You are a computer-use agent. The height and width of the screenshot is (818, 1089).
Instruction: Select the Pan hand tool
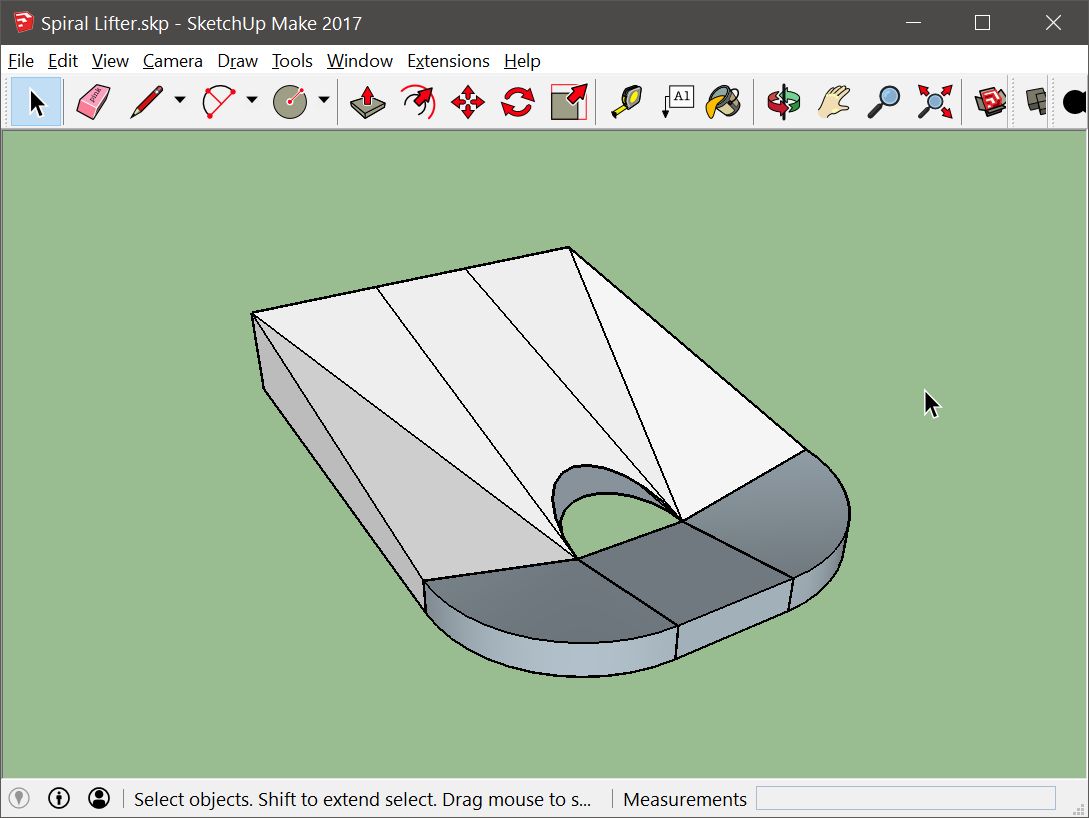click(833, 101)
